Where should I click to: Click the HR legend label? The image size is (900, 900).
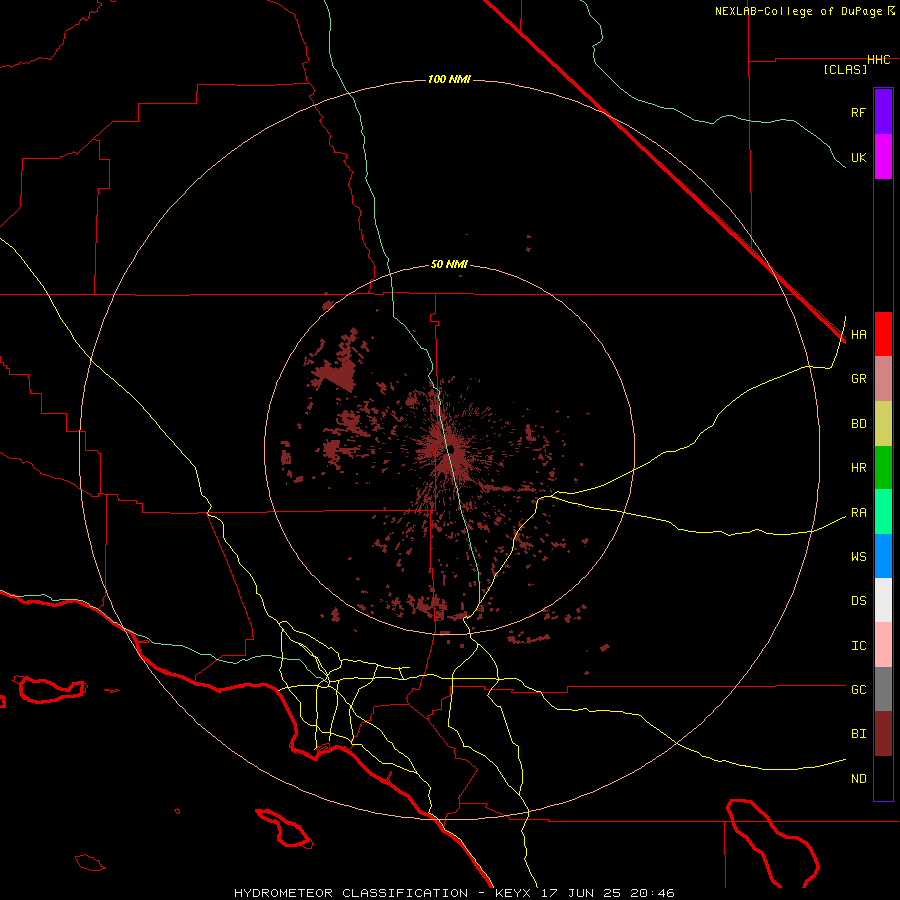(x=858, y=468)
